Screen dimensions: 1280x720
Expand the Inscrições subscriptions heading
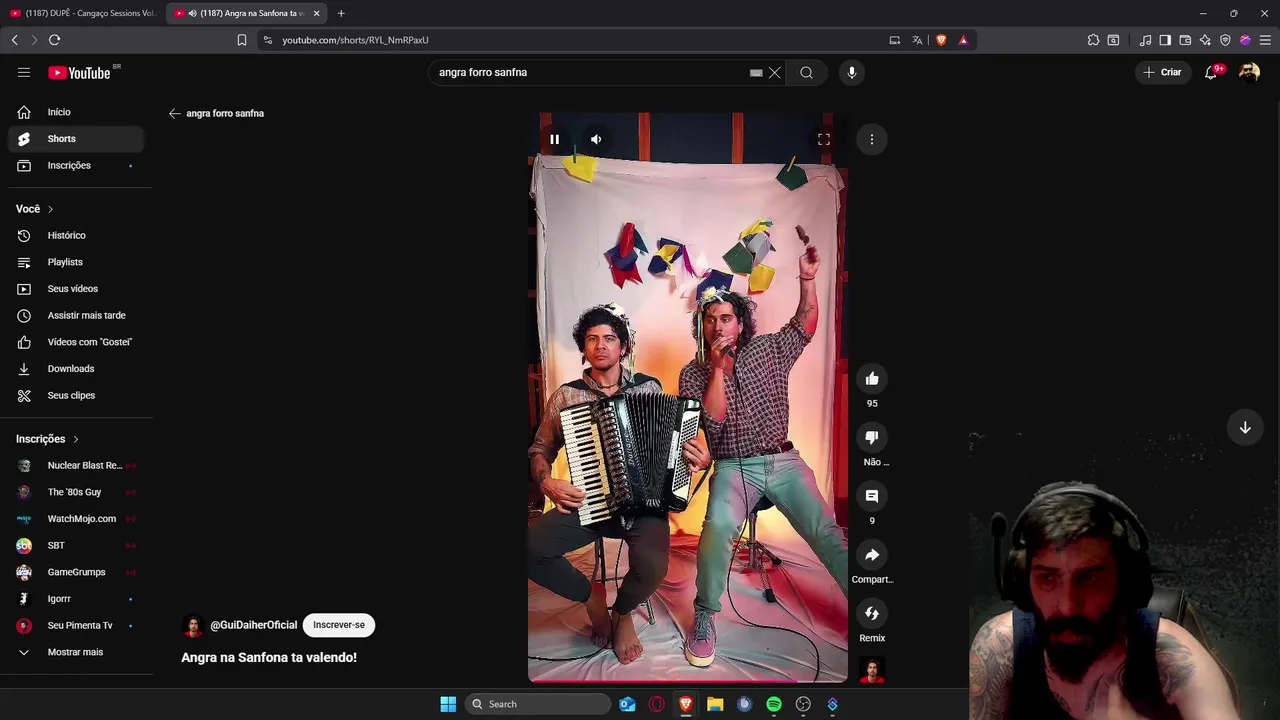[x=47, y=439]
